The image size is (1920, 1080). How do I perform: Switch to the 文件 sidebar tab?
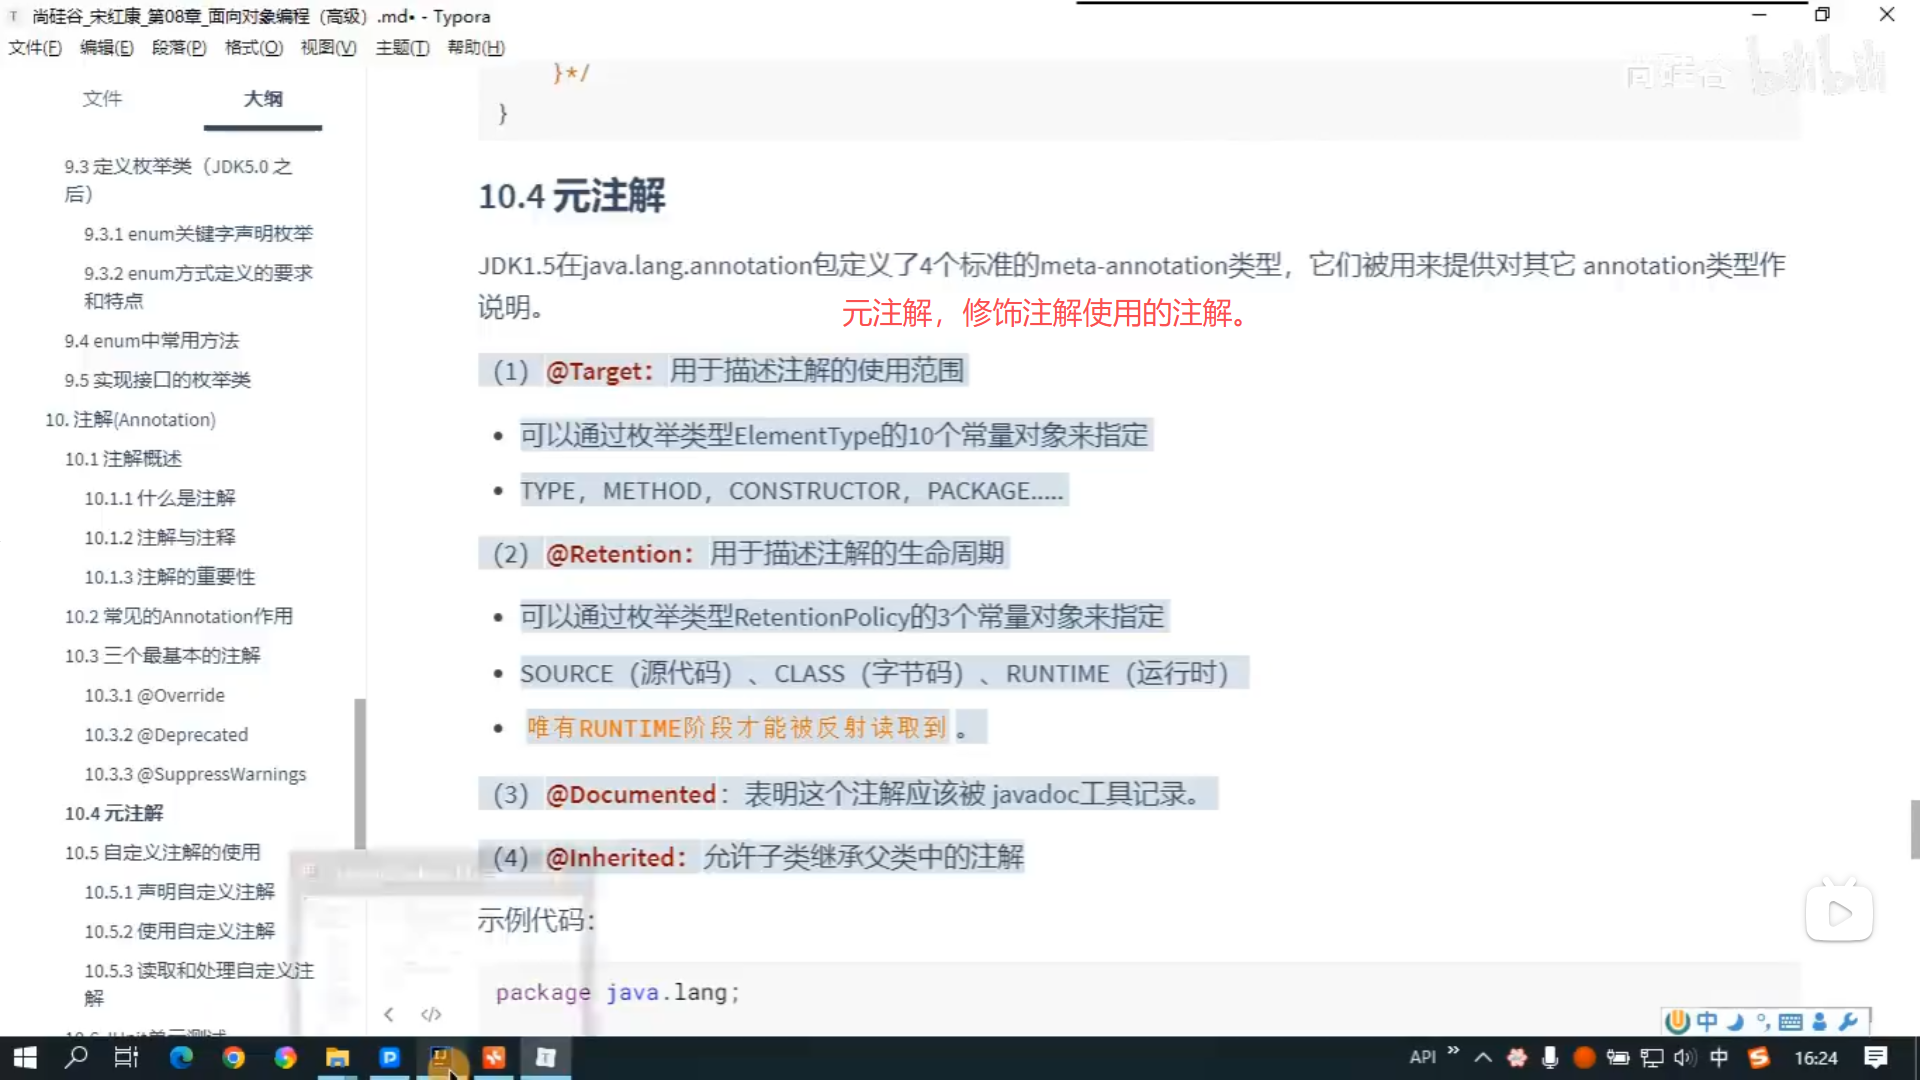click(102, 98)
